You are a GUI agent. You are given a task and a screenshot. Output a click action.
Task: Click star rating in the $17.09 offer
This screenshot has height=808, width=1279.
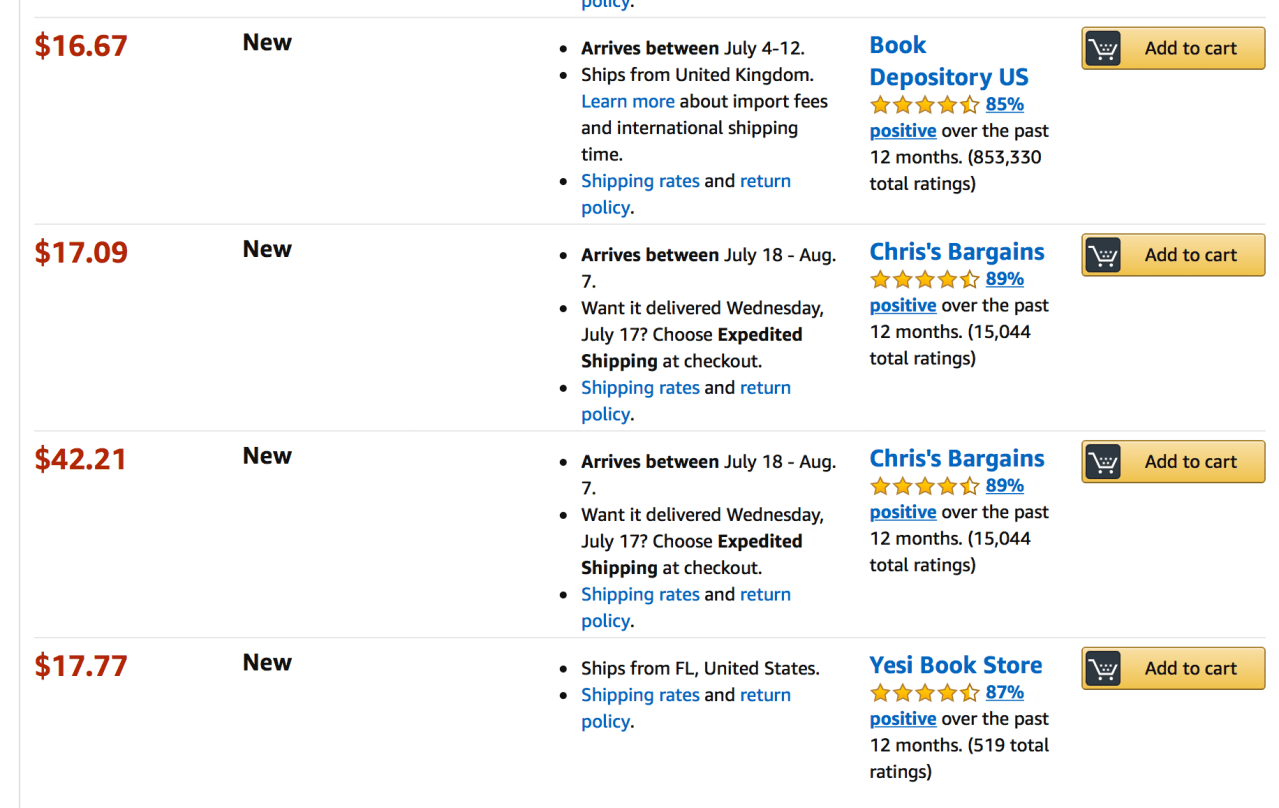pos(925,280)
